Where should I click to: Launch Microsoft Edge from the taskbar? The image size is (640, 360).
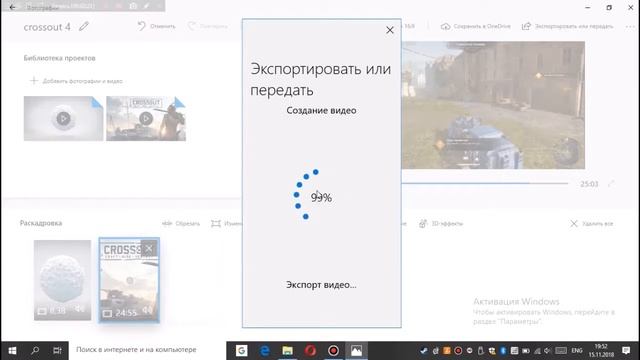coord(264,351)
